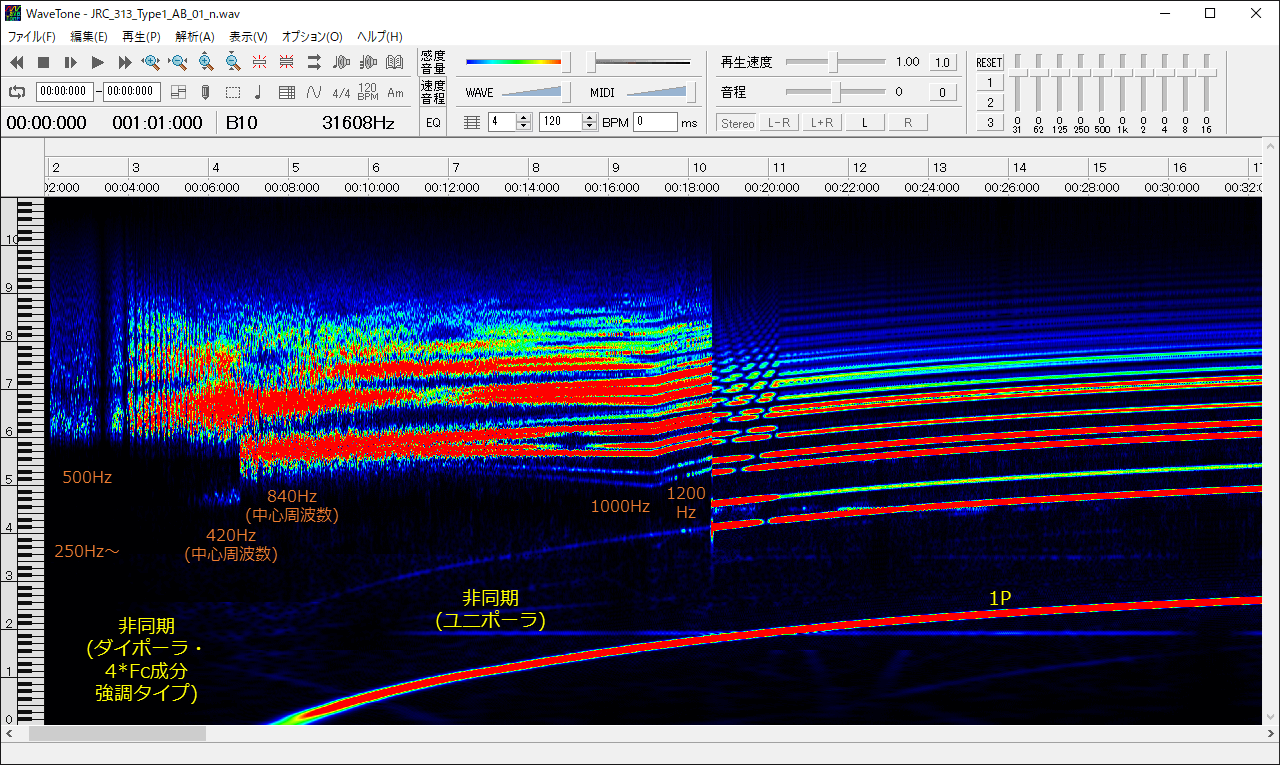This screenshot has height=765, width=1280.
Task: Click the ms offset input field
Action: pyautogui.click(x=655, y=122)
